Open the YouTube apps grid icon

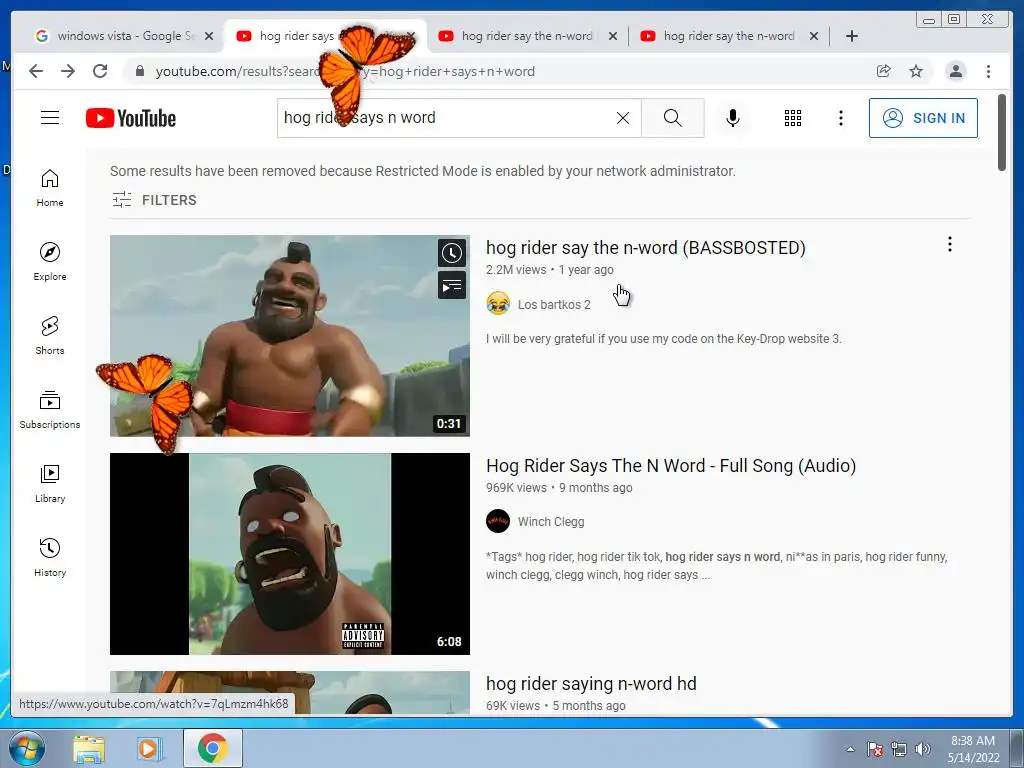point(793,118)
